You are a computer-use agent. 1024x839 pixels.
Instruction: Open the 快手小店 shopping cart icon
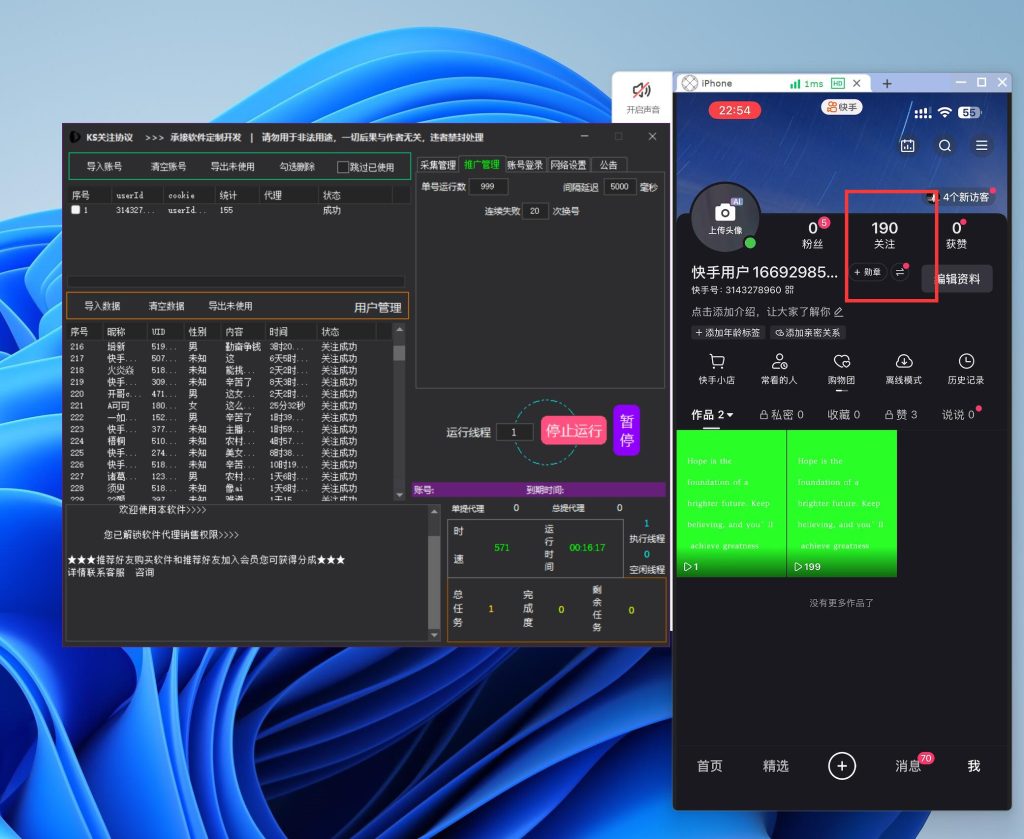pos(717,362)
